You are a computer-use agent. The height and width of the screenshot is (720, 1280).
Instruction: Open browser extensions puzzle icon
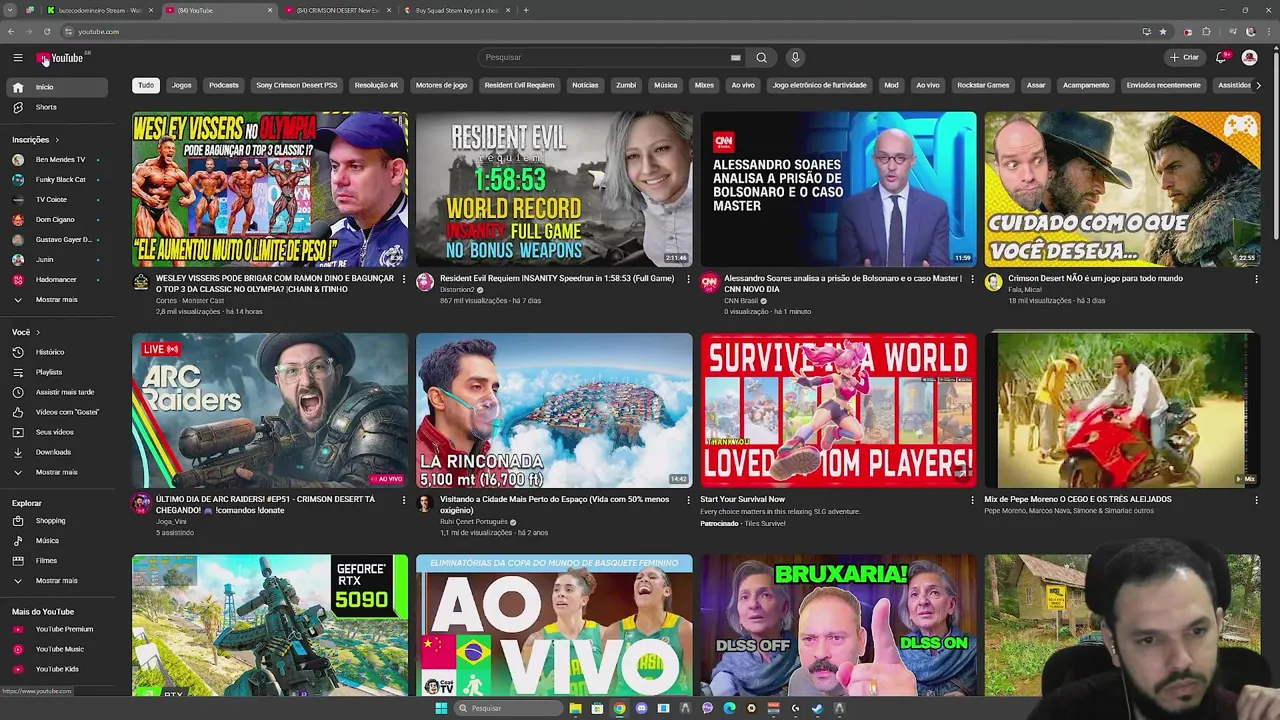(1207, 32)
